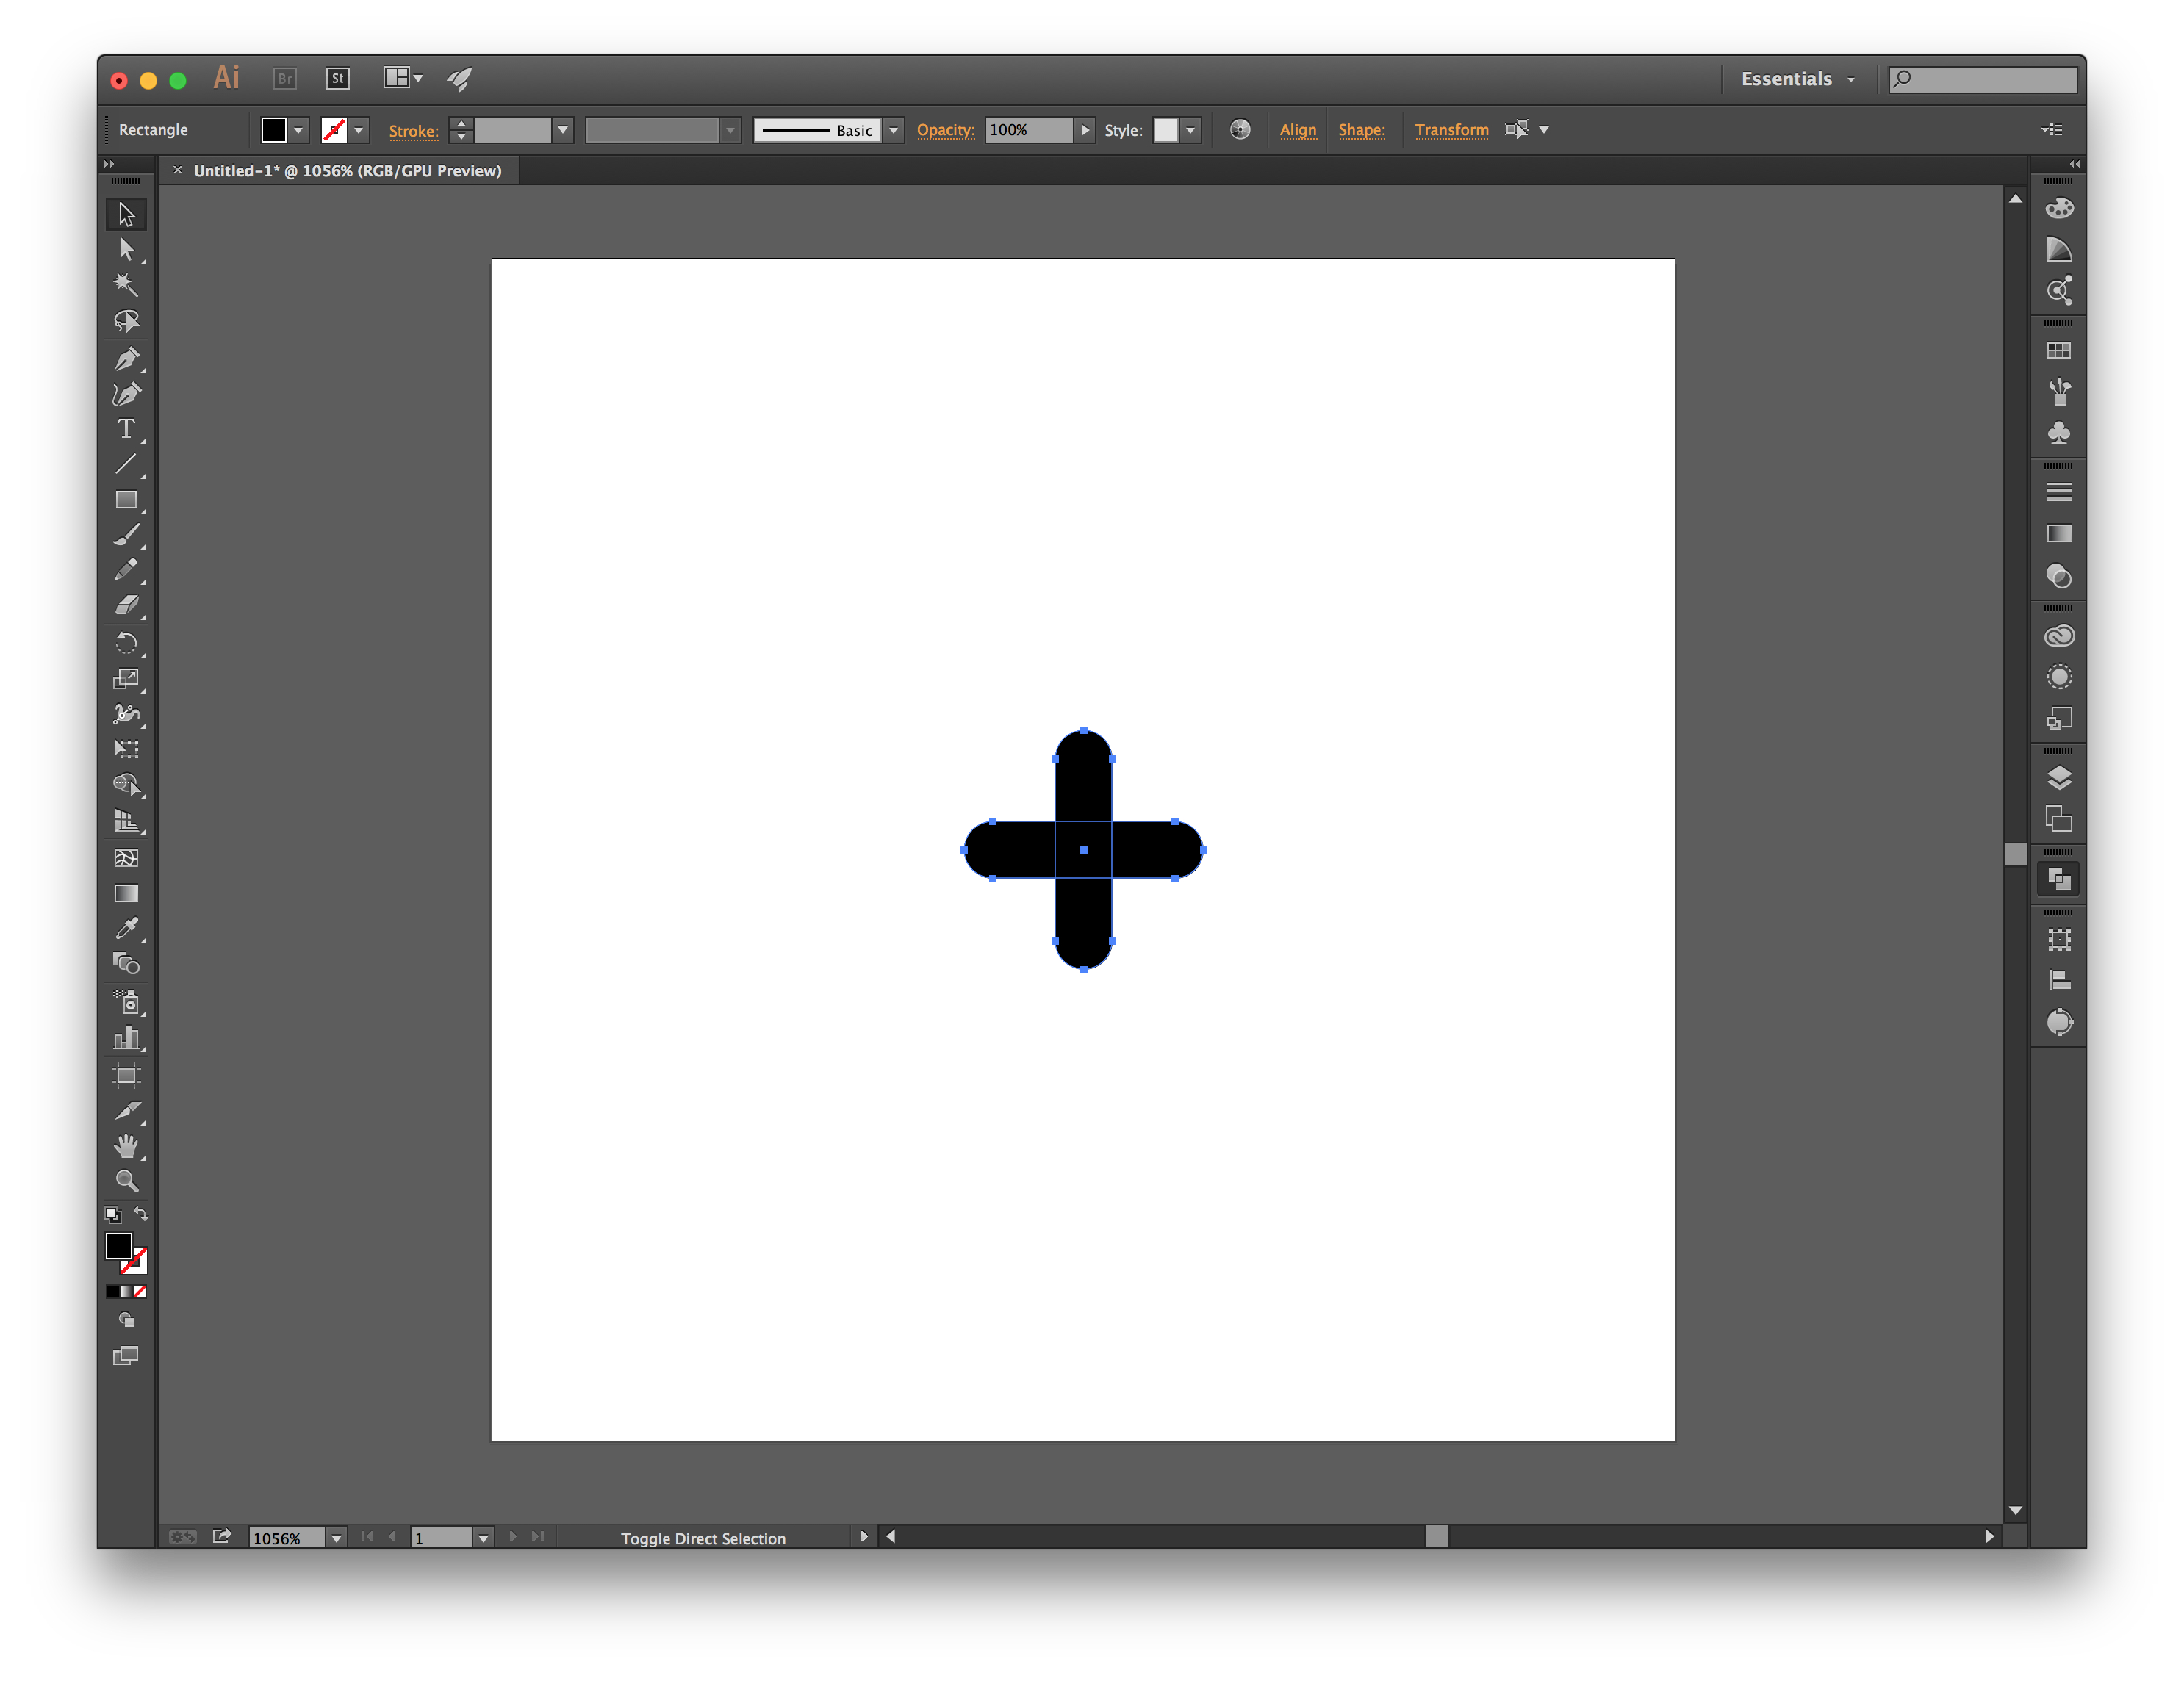Select the Hand tool
Viewport: 2184px width, 1681px height.
(x=126, y=1146)
